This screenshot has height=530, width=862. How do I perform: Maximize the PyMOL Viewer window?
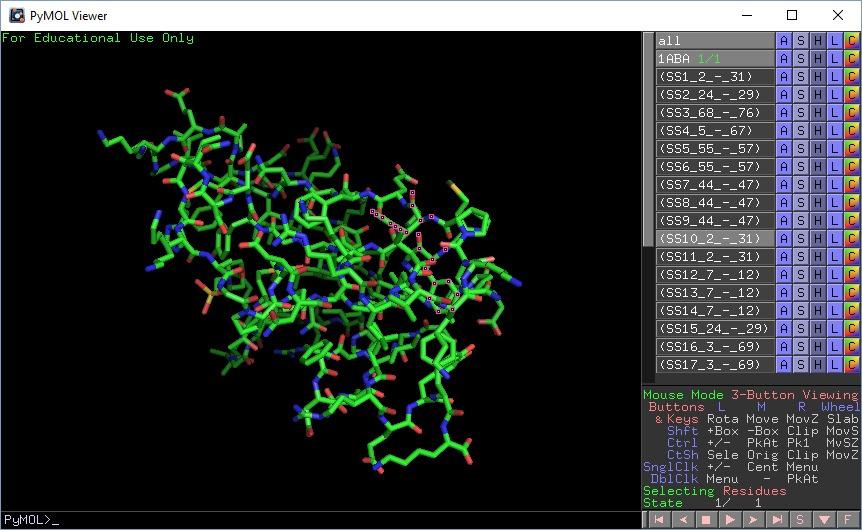[792, 15]
